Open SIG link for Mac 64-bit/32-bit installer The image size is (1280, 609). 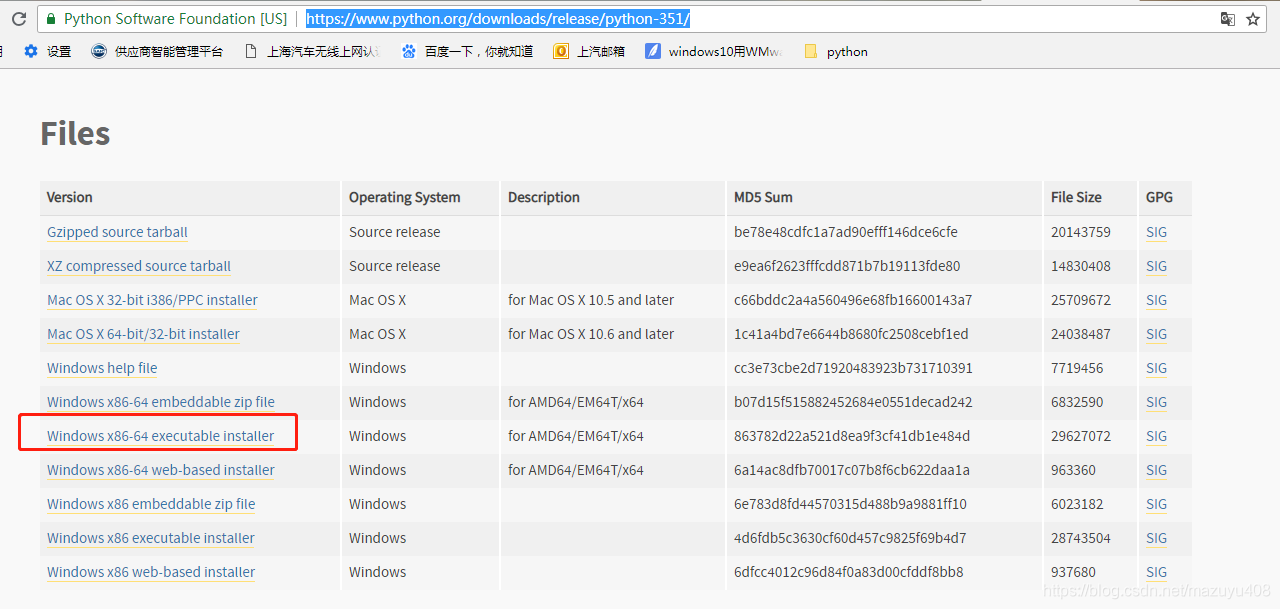point(1156,334)
